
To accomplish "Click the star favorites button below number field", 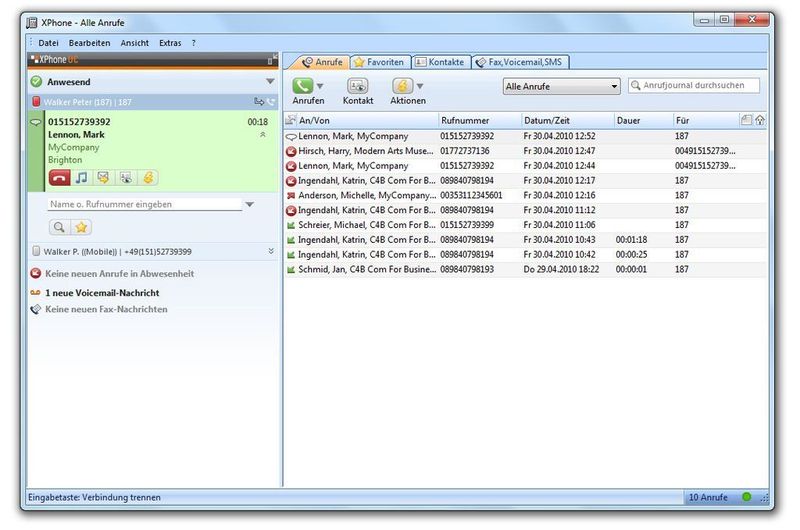I will point(81,227).
